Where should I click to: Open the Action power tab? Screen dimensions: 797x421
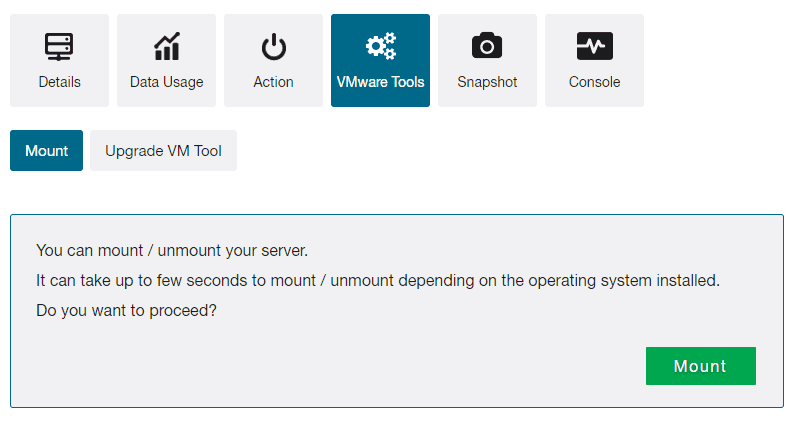[273, 61]
